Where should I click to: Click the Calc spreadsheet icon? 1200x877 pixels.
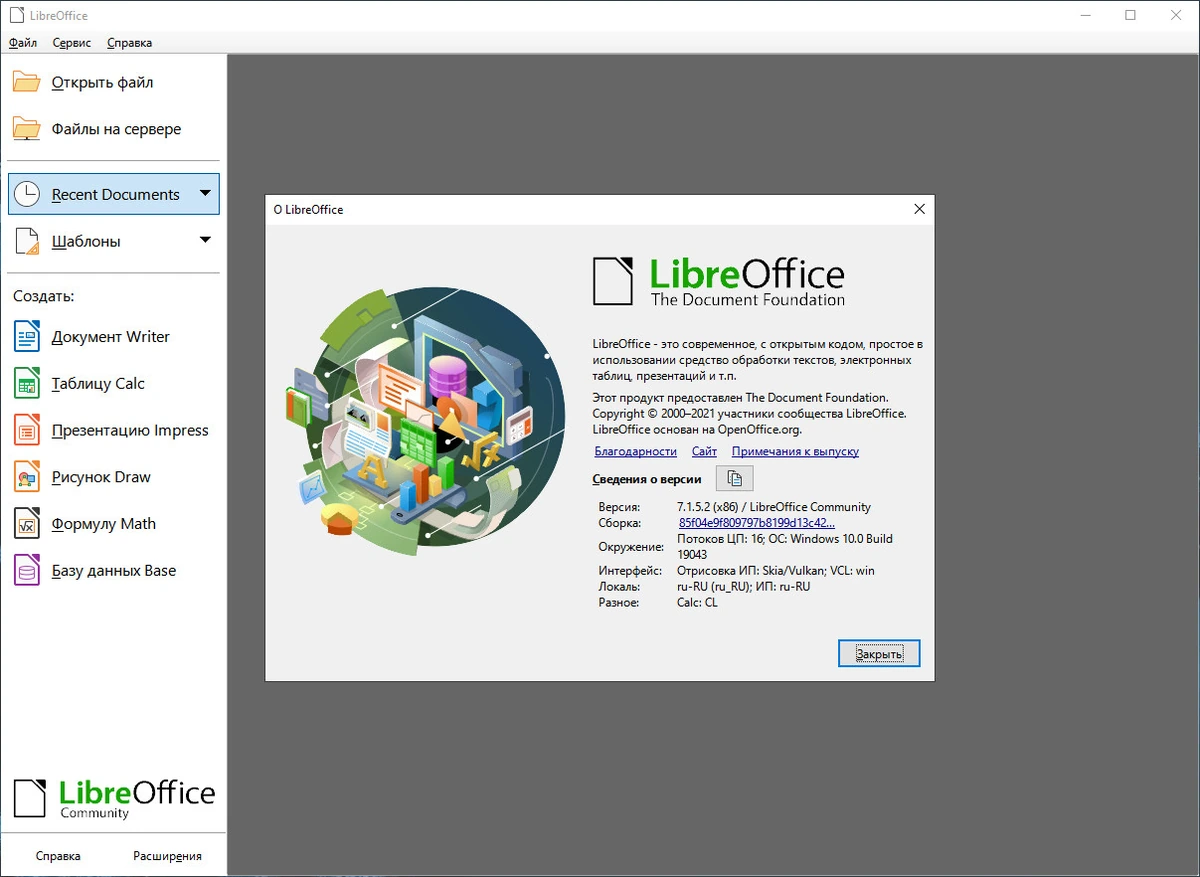[x=27, y=383]
